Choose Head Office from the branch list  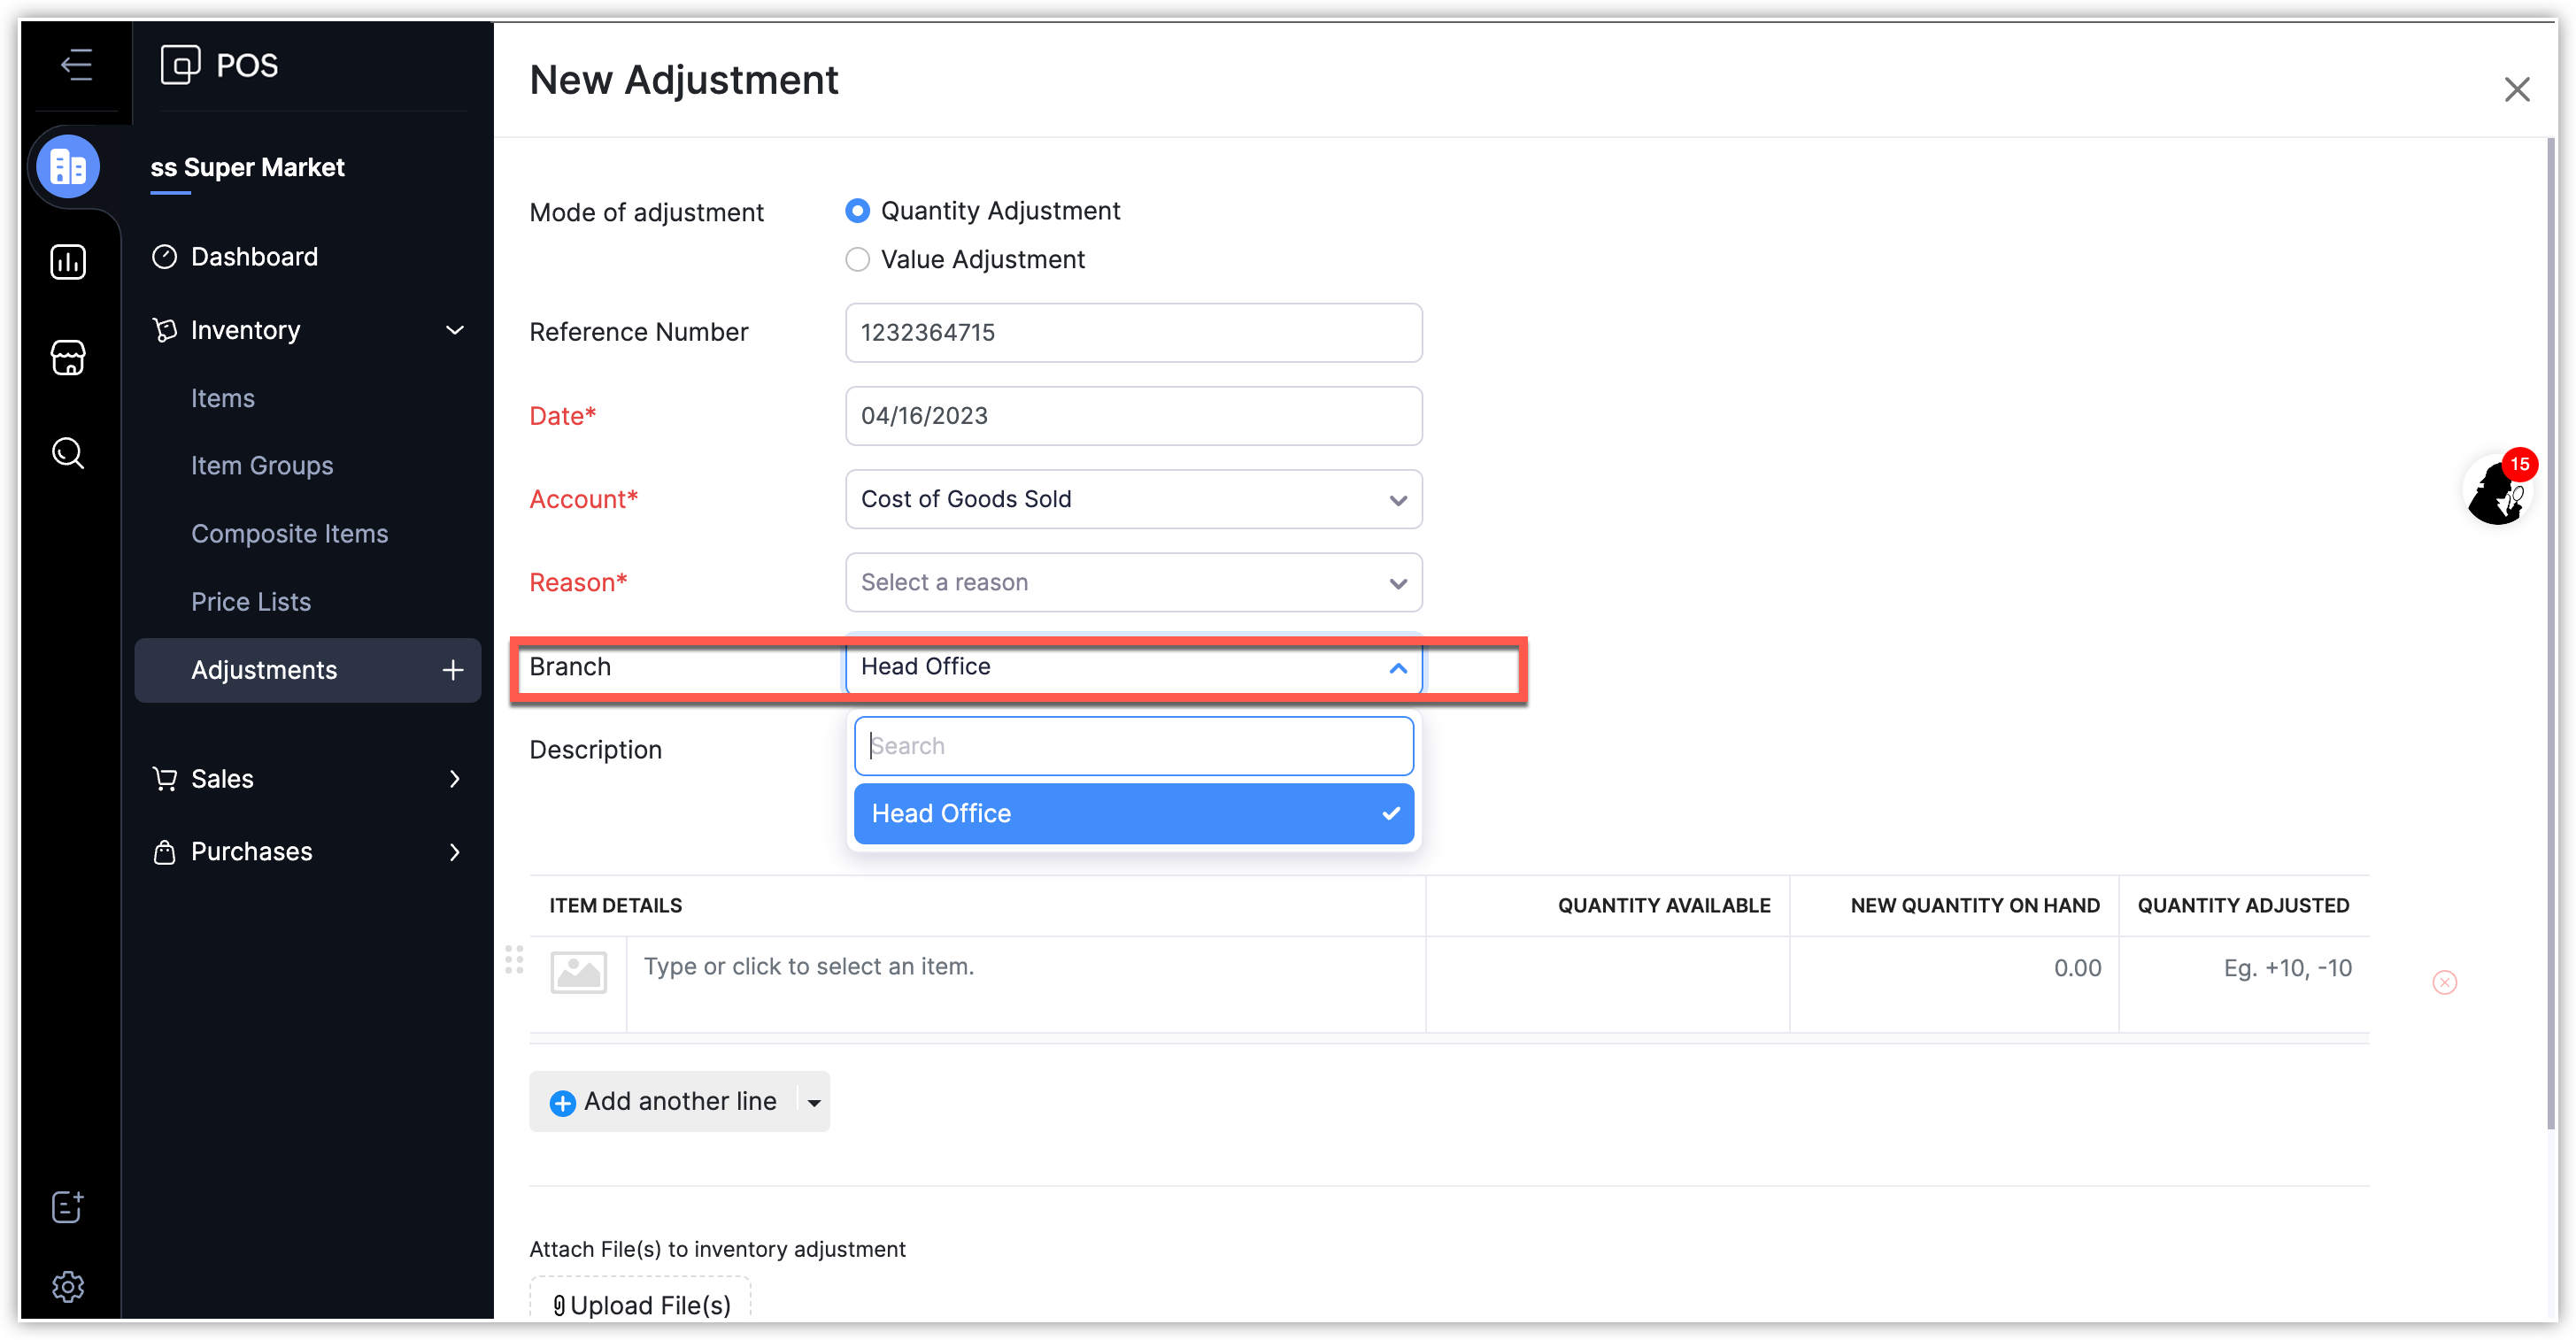click(x=1133, y=814)
